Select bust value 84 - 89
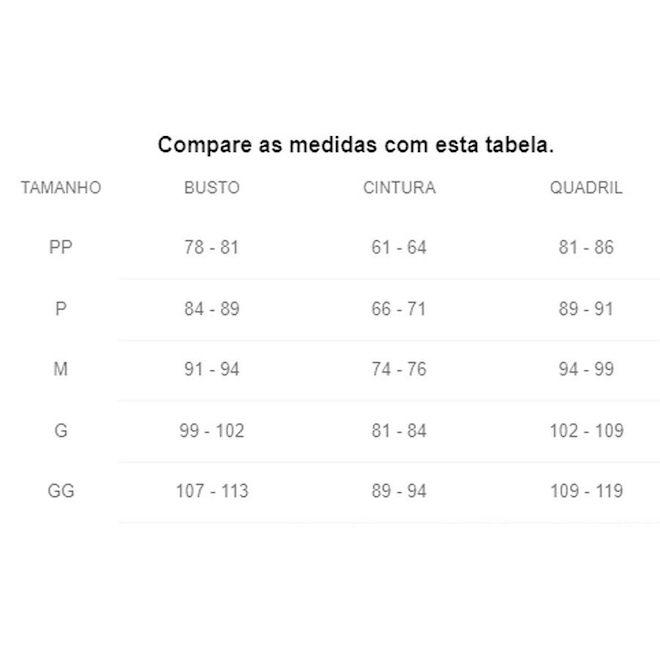The image size is (660, 660). coord(212,309)
